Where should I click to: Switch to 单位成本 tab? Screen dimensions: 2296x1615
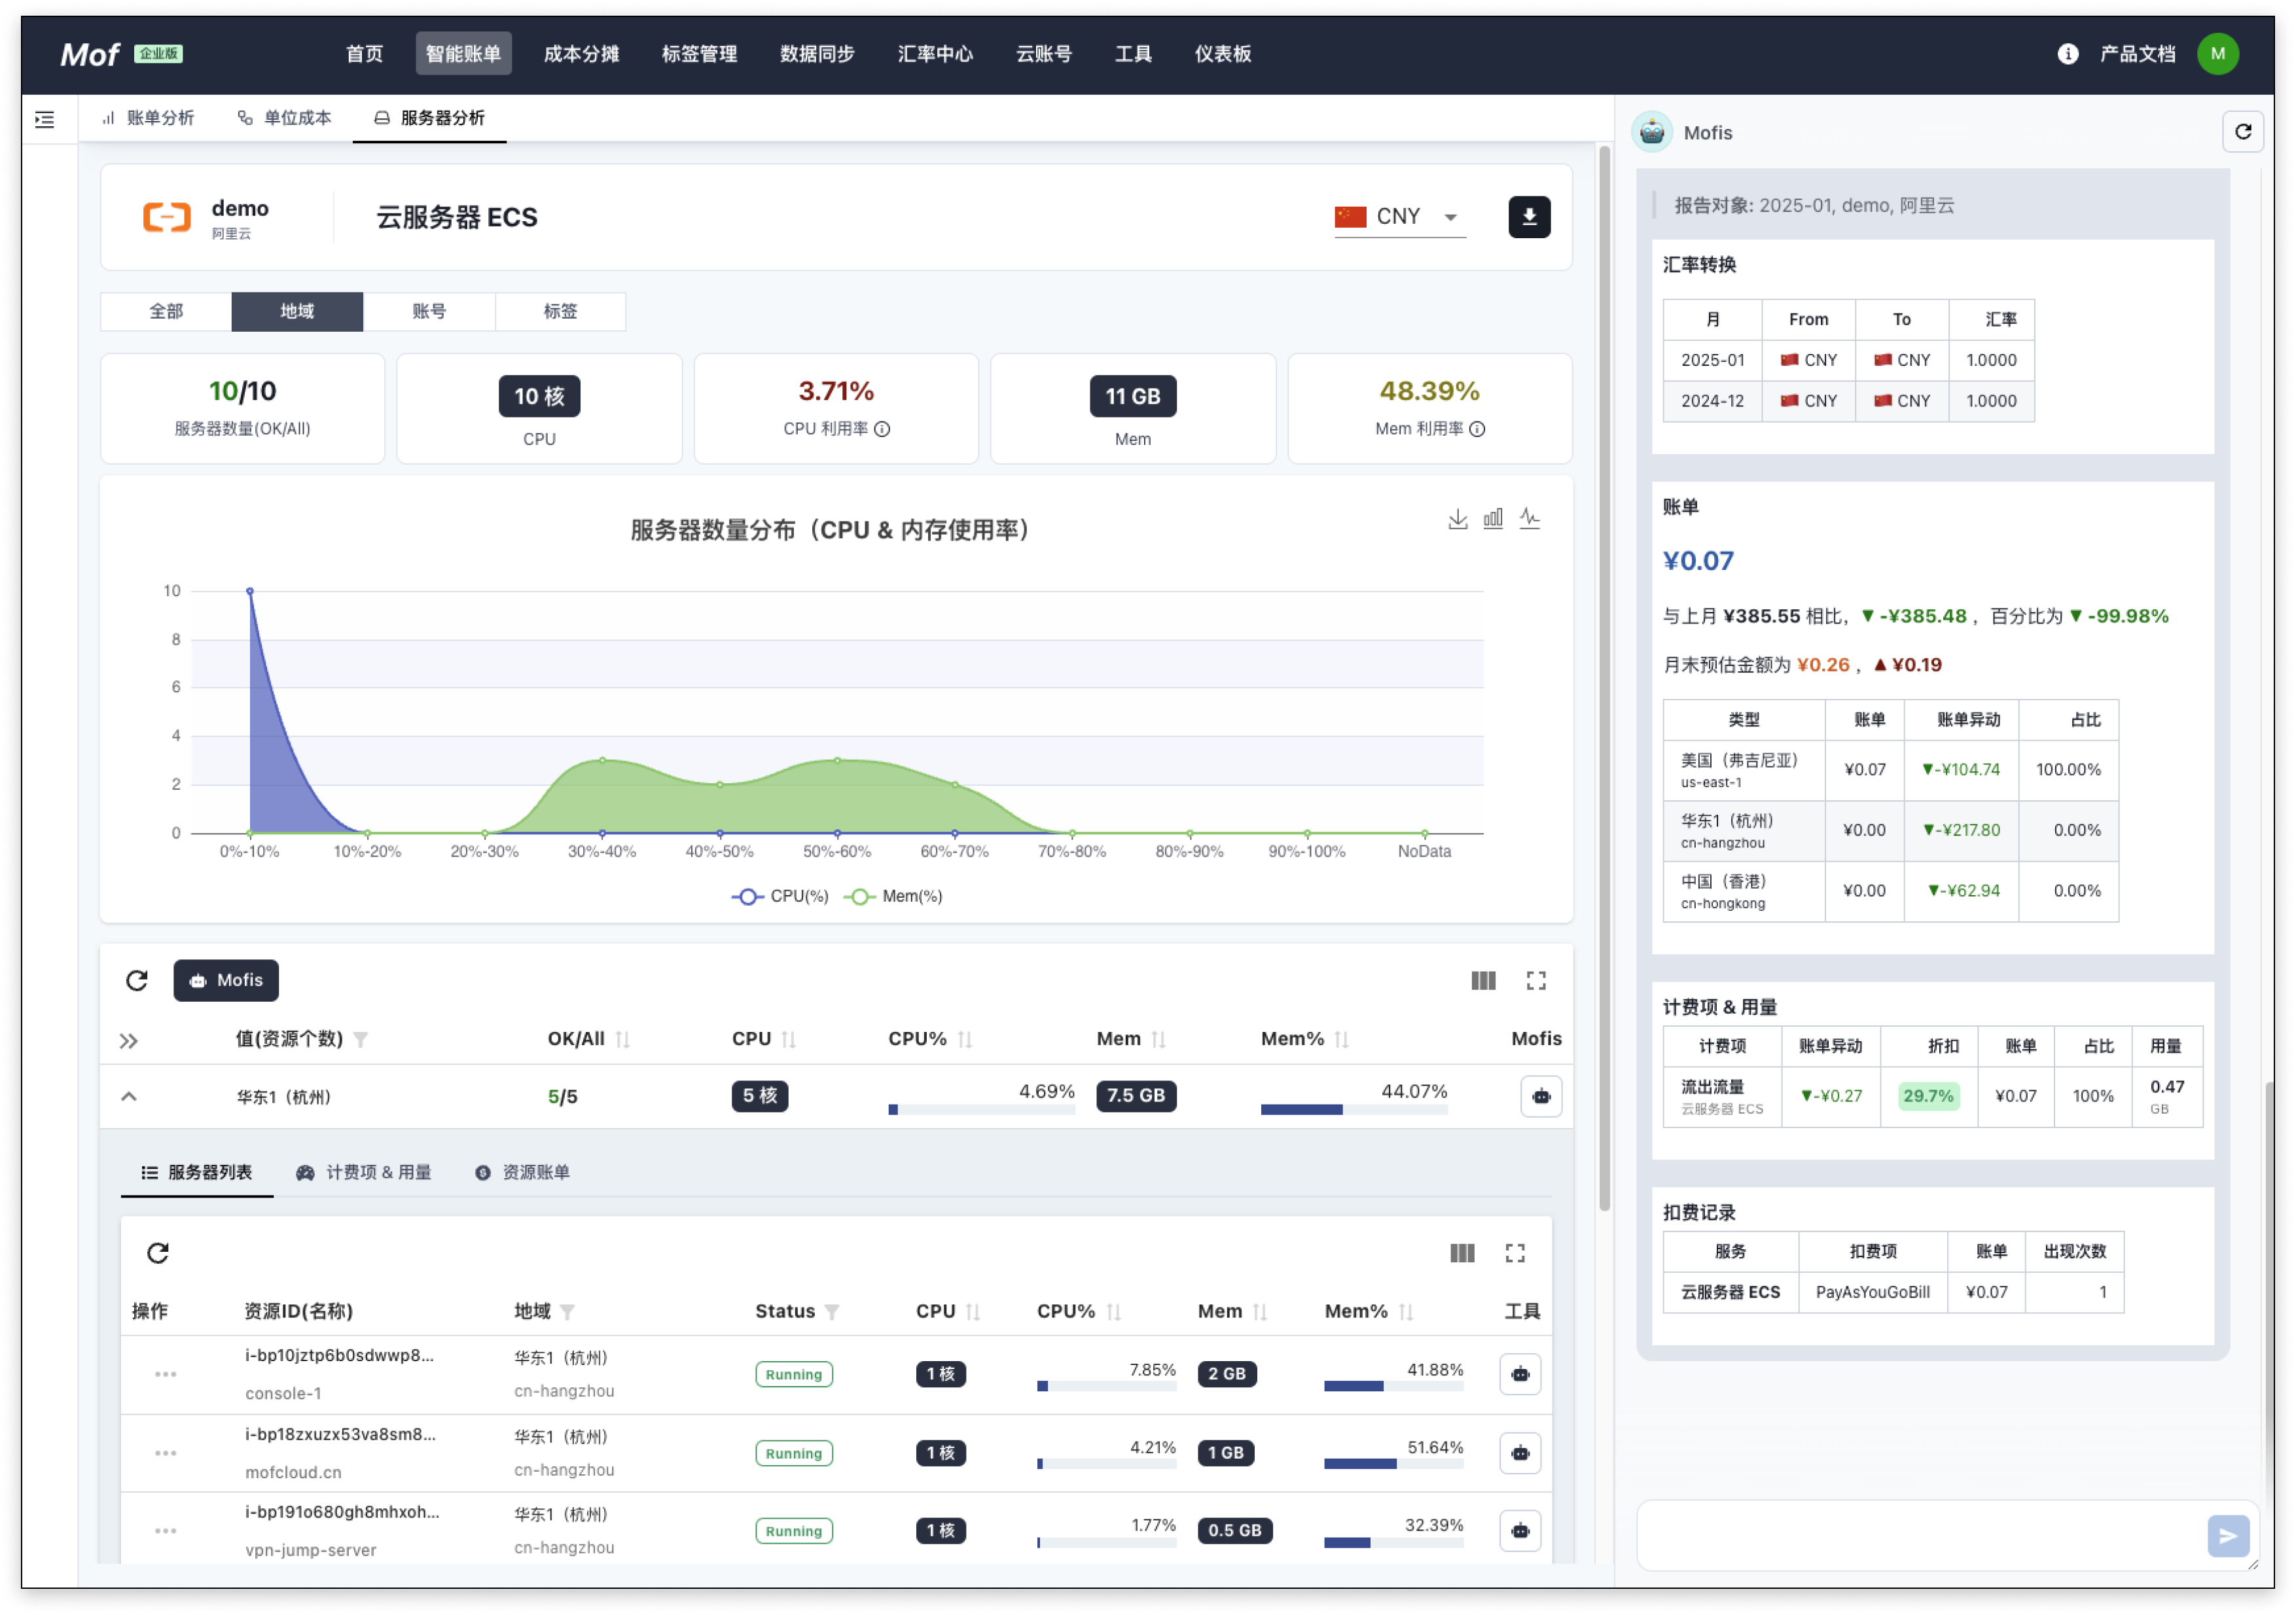coord(285,118)
